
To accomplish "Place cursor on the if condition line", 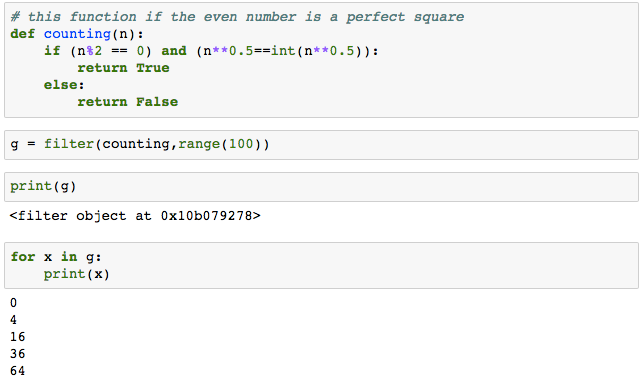I will click(x=211, y=51).
